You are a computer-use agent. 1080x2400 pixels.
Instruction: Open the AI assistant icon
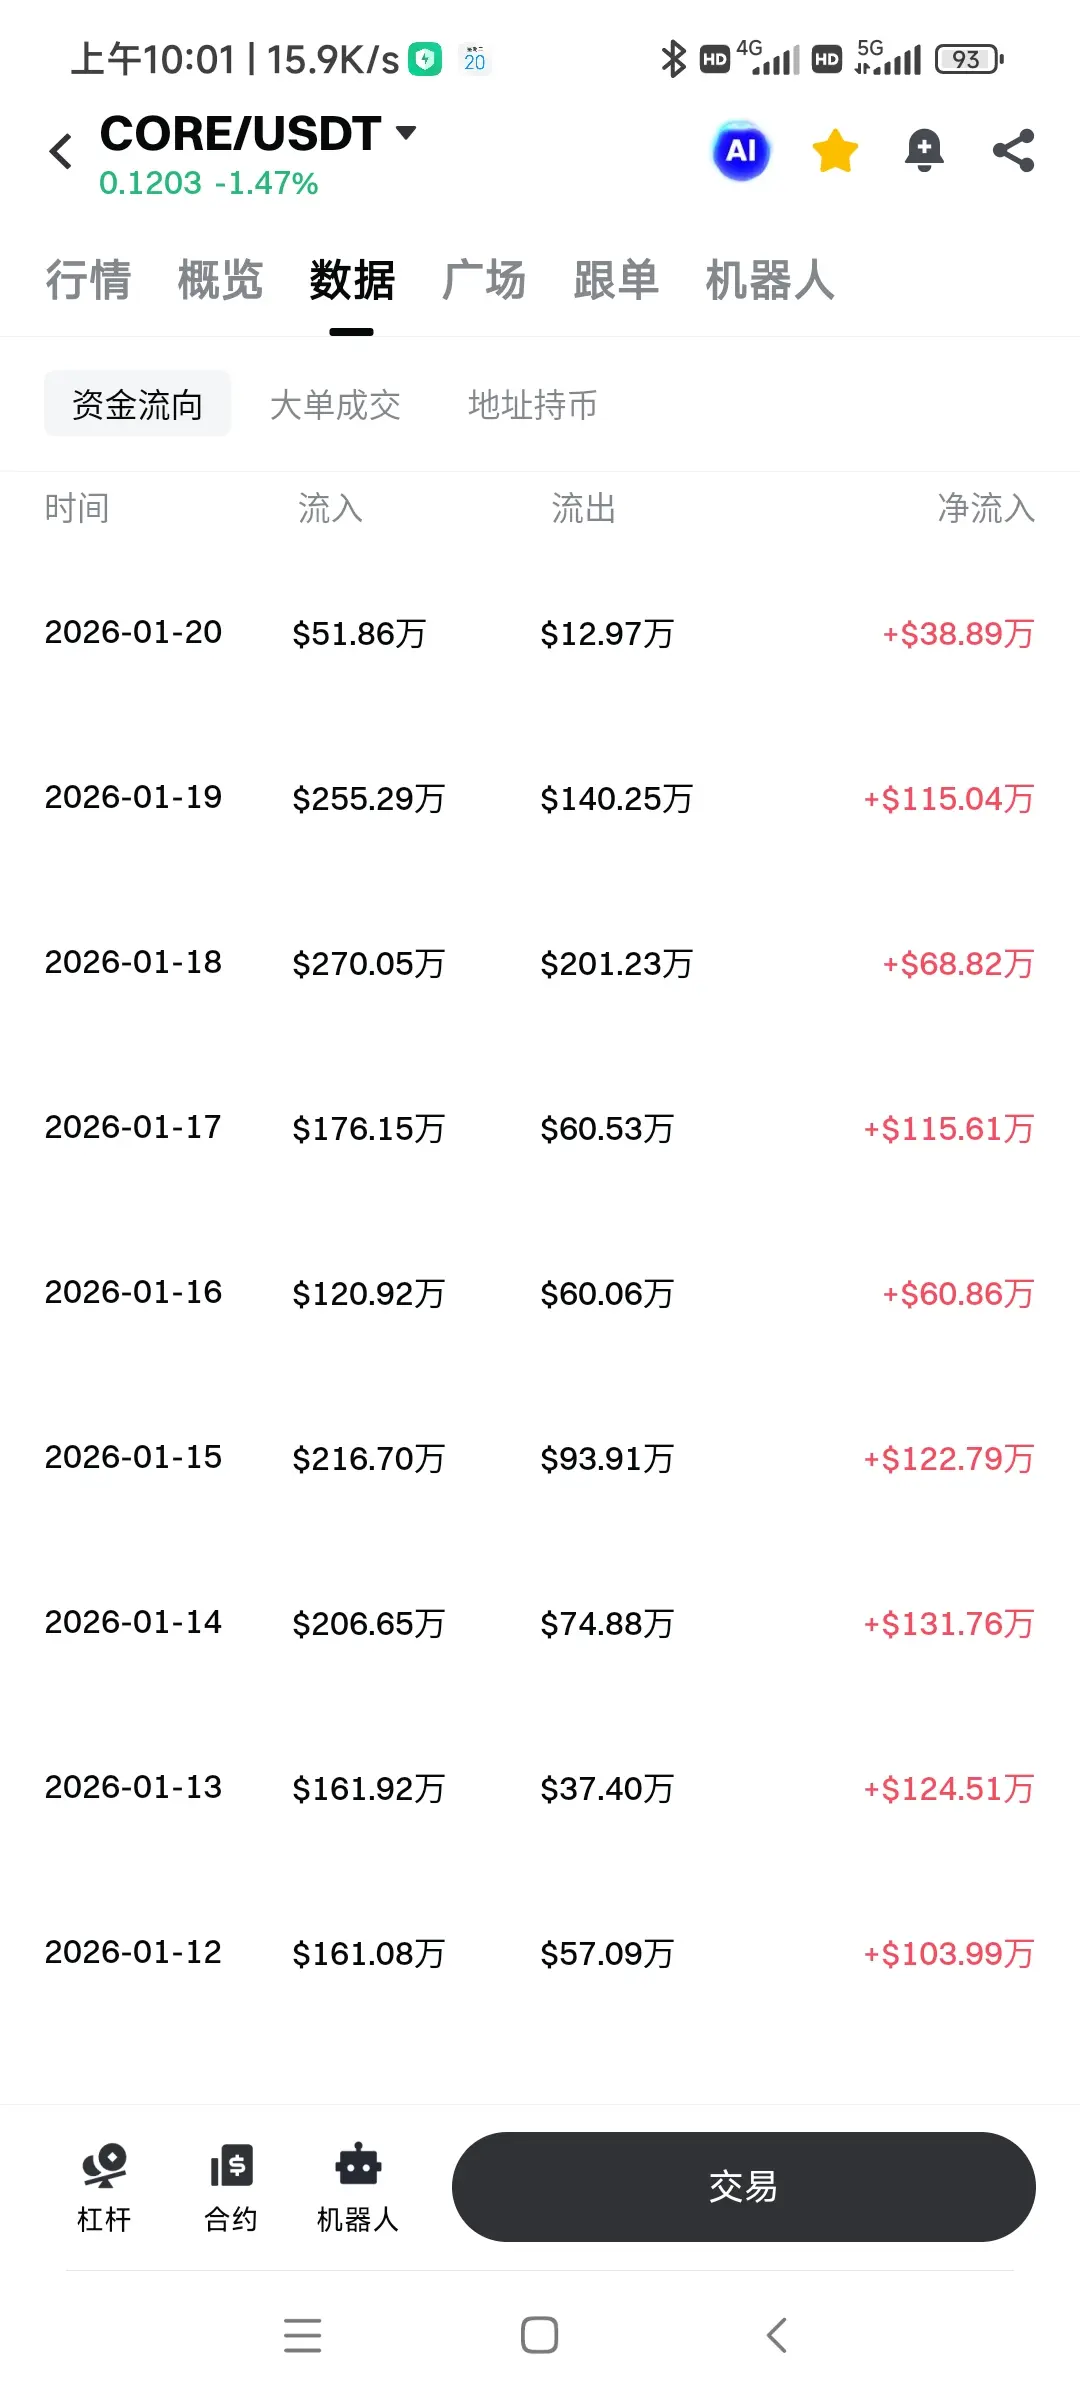pyautogui.click(x=741, y=151)
